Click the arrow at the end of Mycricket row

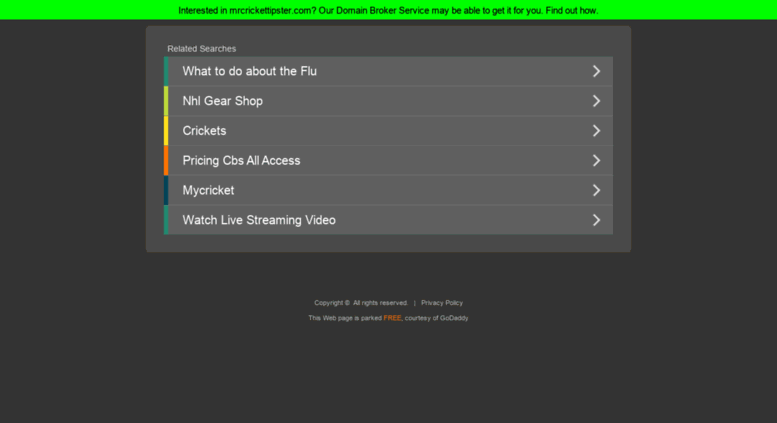tap(597, 190)
